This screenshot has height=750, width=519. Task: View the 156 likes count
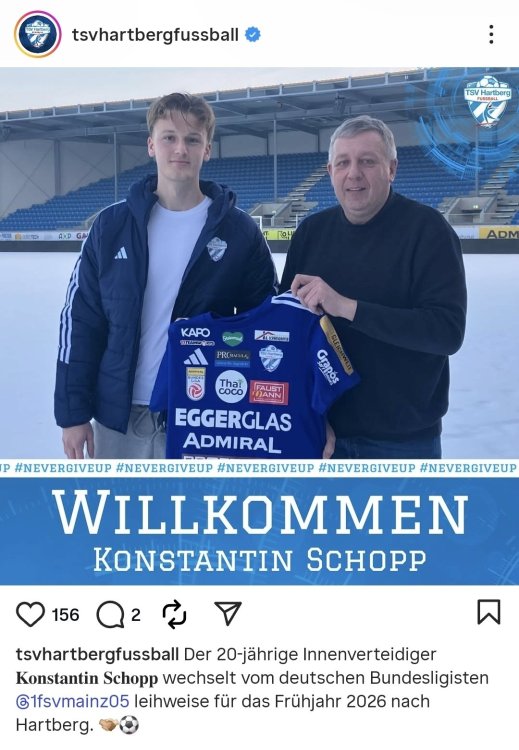click(65, 614)
